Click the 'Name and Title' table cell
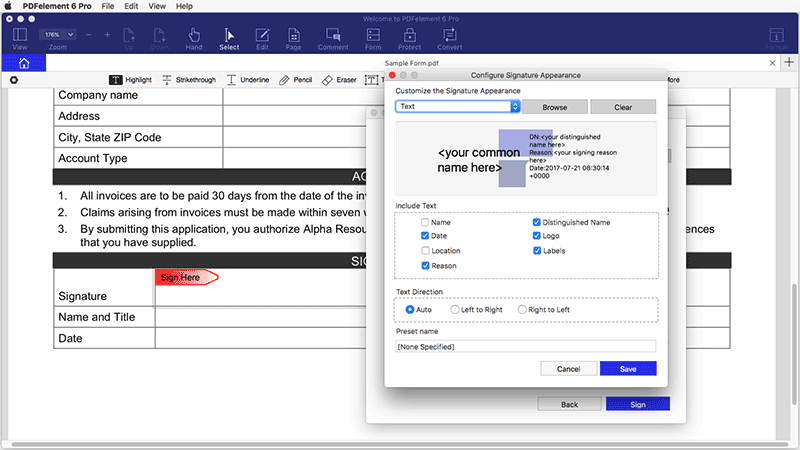Image resolution: width=800 pixels, height=450 pixels. click(104, 317)
